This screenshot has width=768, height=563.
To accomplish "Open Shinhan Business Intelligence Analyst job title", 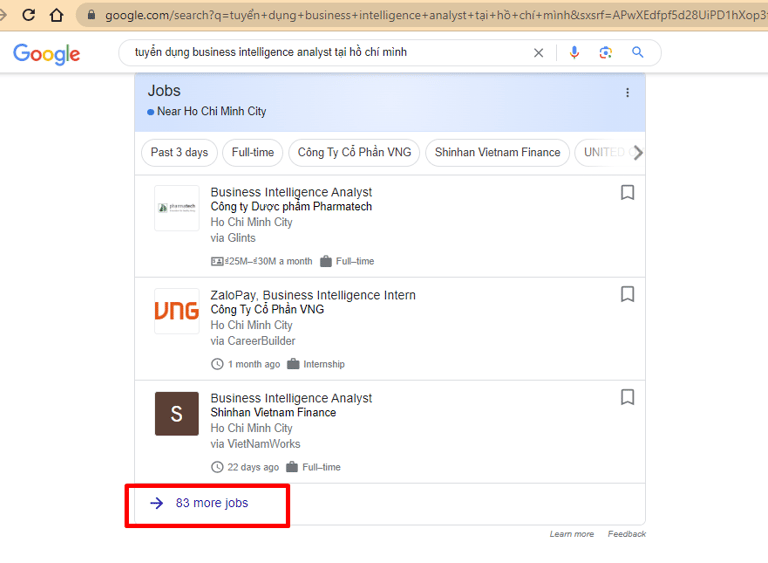I will 291,398.
